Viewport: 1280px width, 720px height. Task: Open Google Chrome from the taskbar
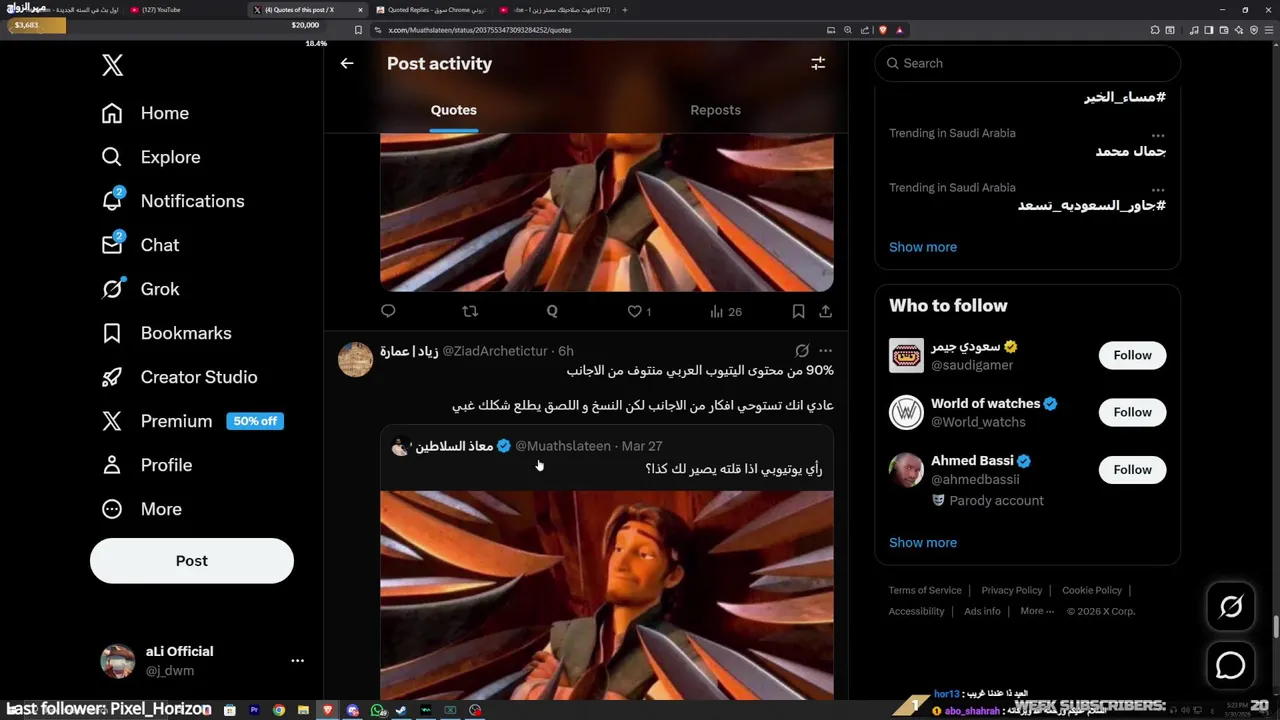[279, 710]
